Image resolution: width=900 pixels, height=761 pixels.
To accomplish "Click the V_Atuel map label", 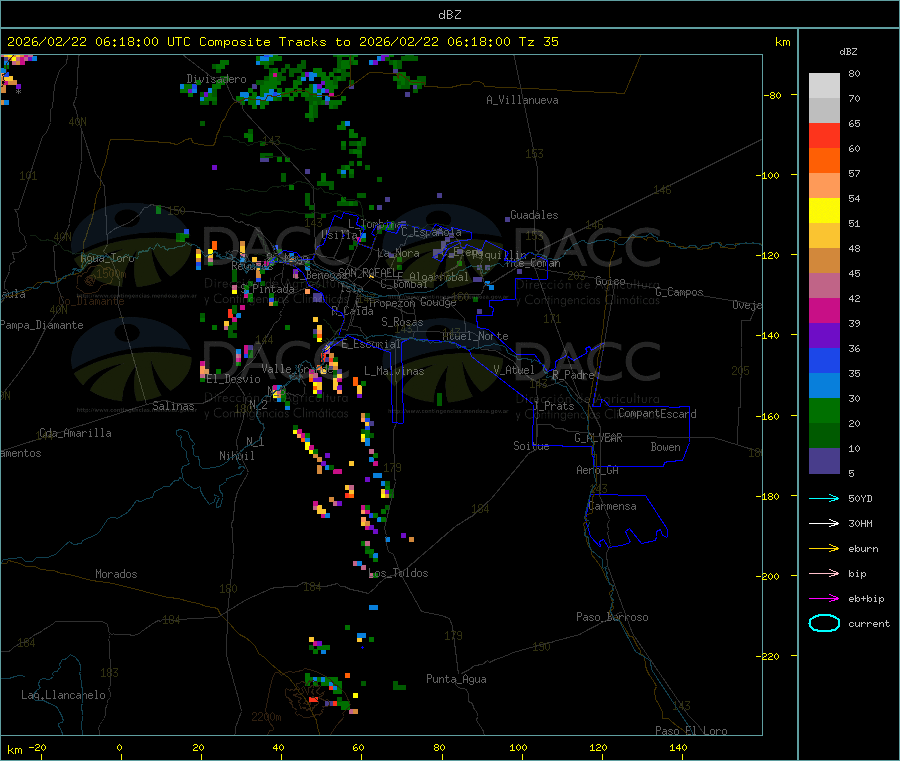I will click(x=514, y=370).
